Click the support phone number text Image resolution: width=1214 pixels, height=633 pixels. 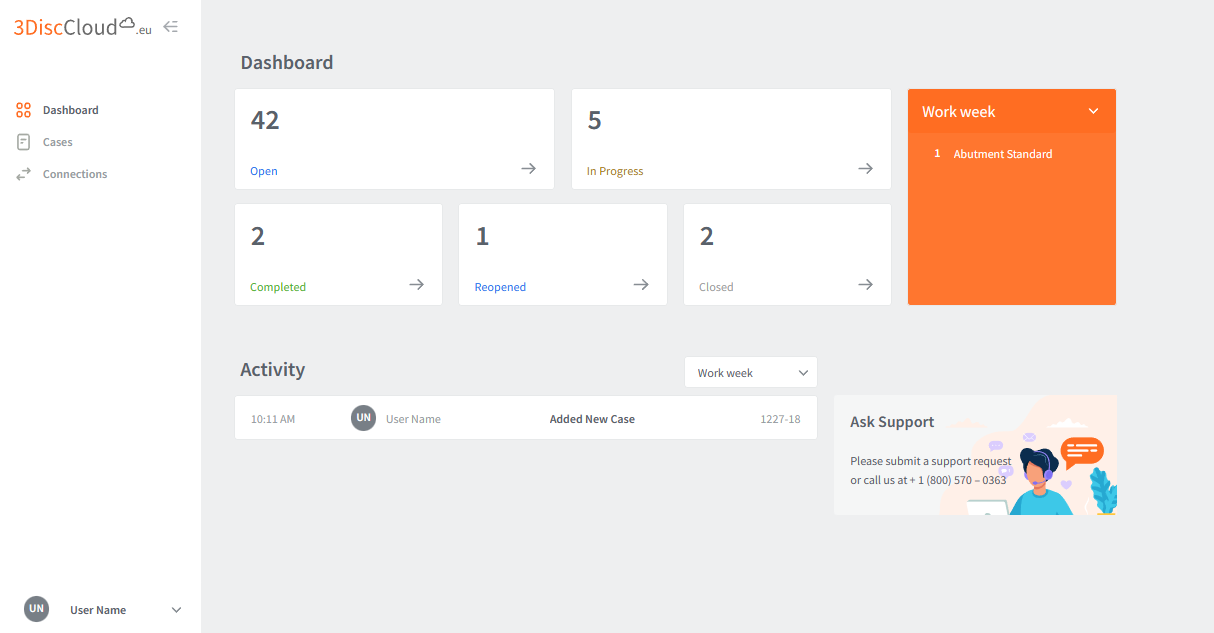click(958, 480)
